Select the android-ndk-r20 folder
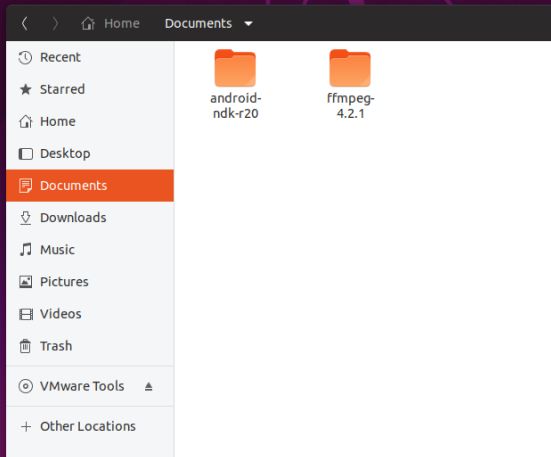Screen dimensions: 551x457 [x=235, y=85]
